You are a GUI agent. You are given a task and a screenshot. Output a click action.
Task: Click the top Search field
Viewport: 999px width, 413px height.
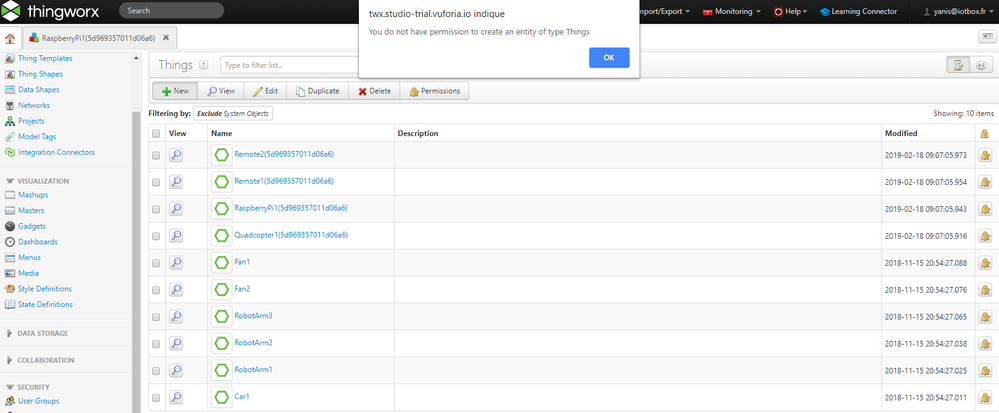tap(171, 10)
